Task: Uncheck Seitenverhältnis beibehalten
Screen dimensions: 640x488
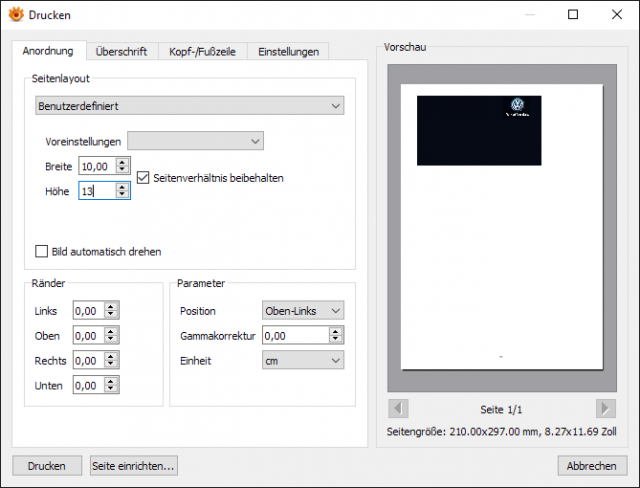Action: click(143, 178)
